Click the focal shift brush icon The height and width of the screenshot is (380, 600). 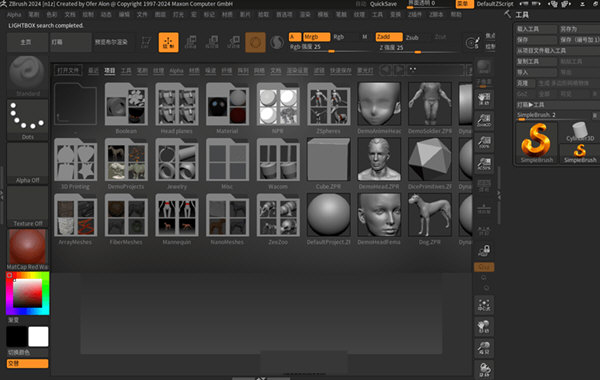473,42
